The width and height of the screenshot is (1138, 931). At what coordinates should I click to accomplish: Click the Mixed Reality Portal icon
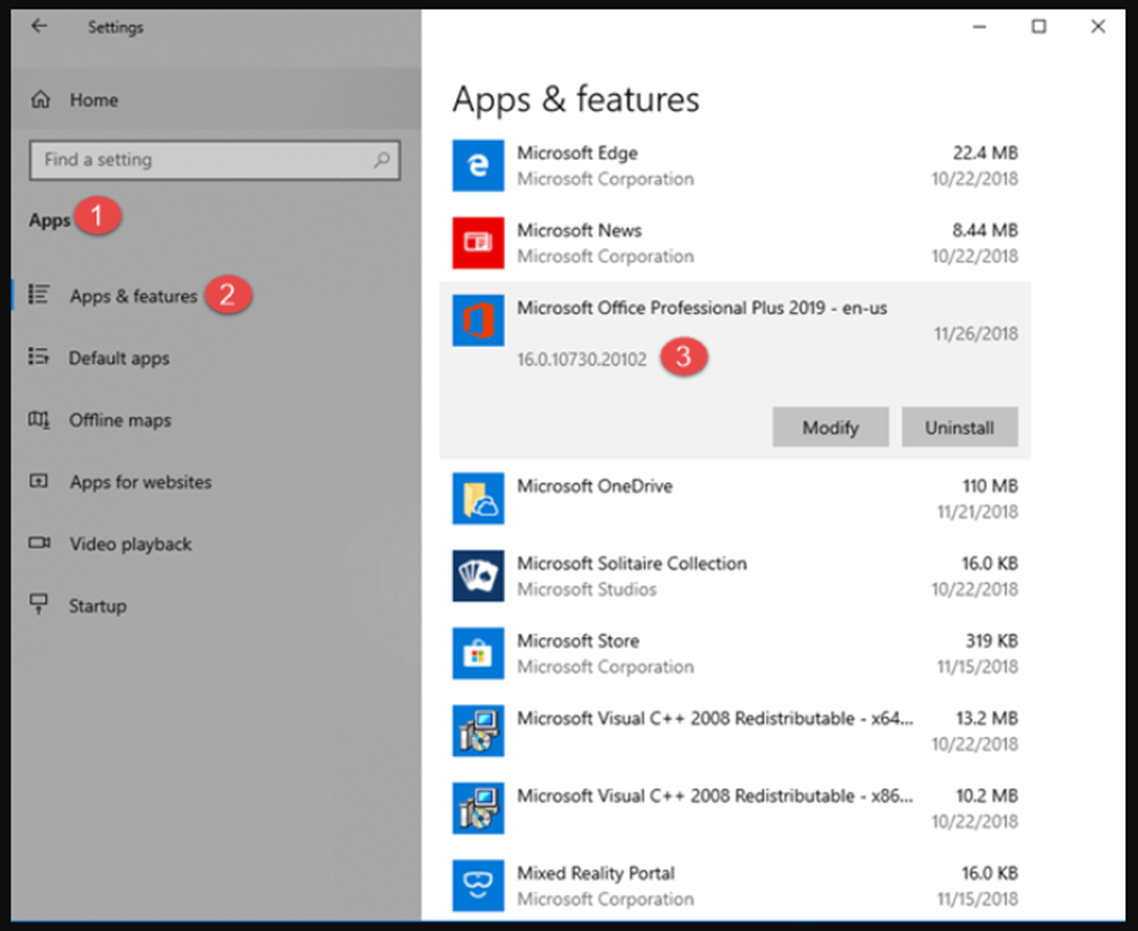478,885
